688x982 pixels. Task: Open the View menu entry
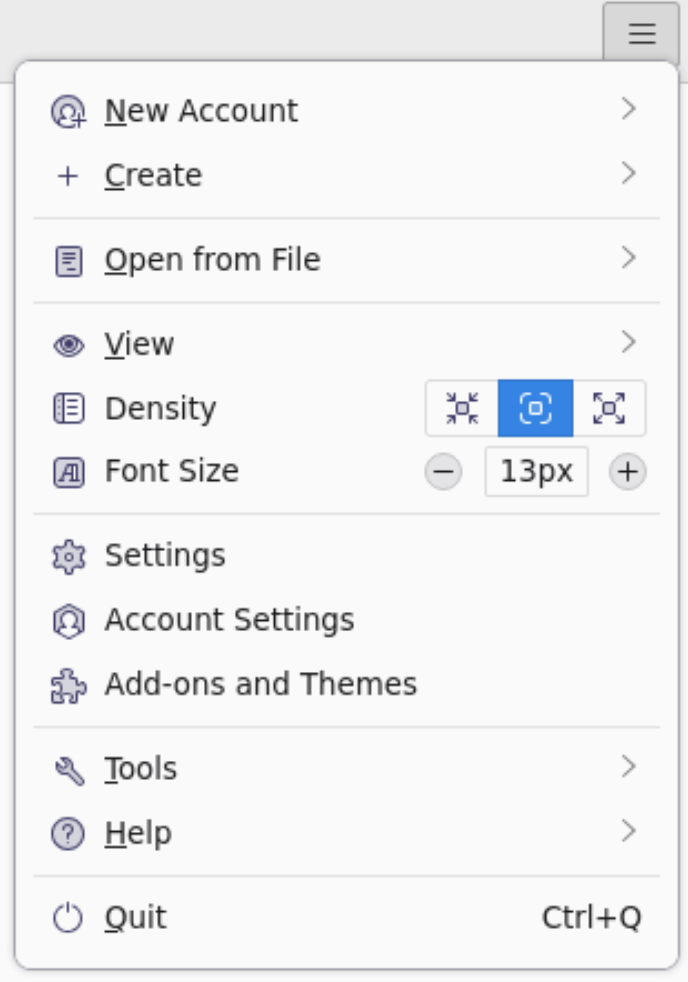tap(347, 345)
